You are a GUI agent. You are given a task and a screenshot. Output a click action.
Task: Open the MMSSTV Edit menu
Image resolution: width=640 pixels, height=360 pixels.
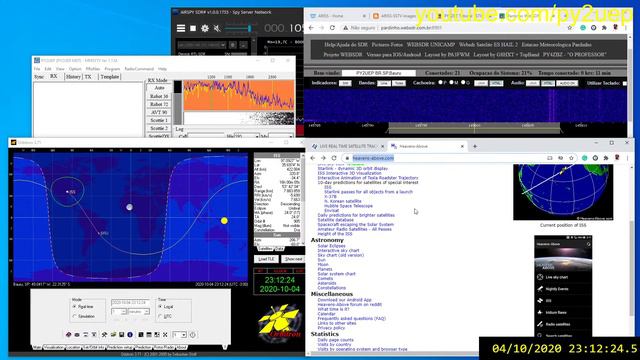coord(48,69)
